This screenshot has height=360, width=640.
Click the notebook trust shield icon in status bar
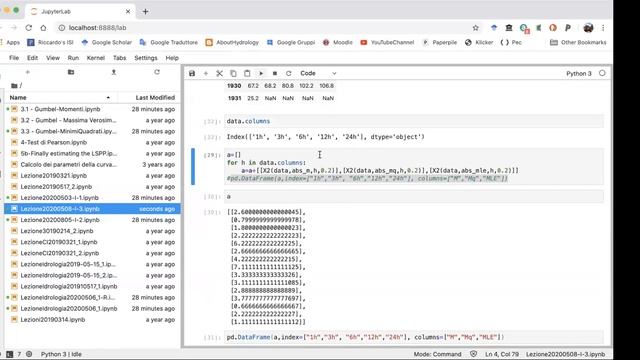[x=473, y=354]
